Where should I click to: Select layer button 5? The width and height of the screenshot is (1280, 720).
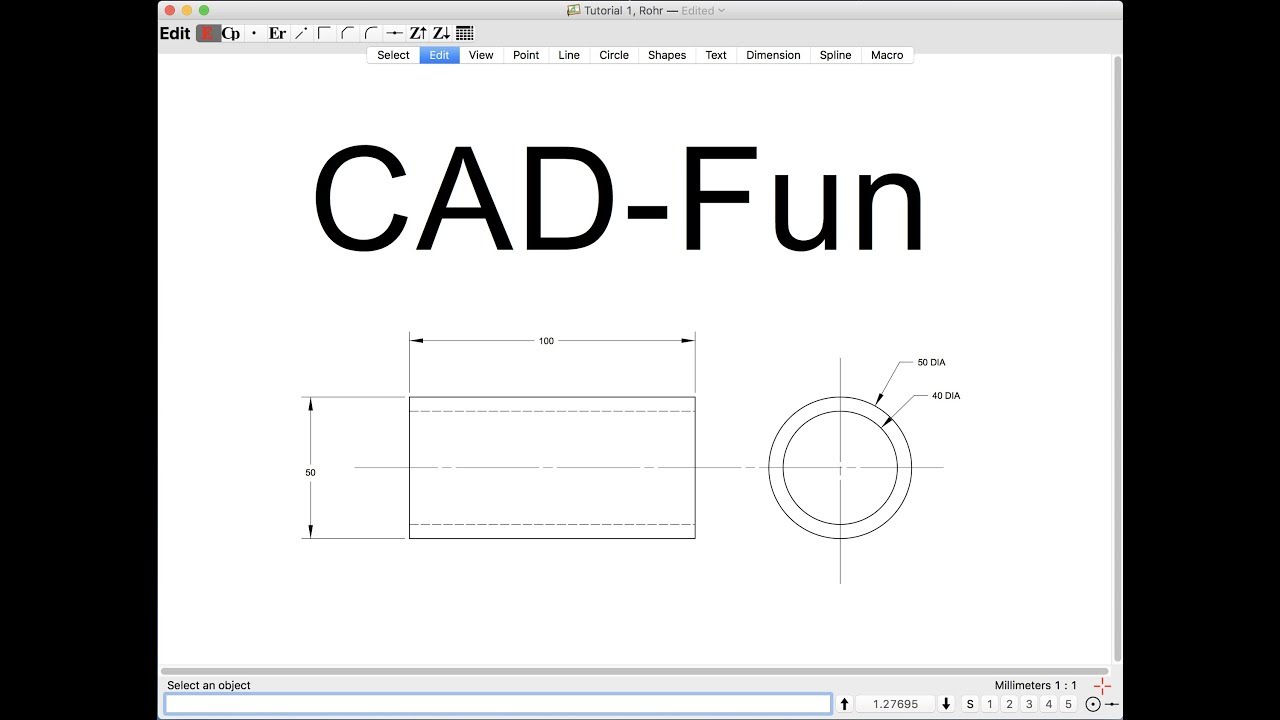1068,704
